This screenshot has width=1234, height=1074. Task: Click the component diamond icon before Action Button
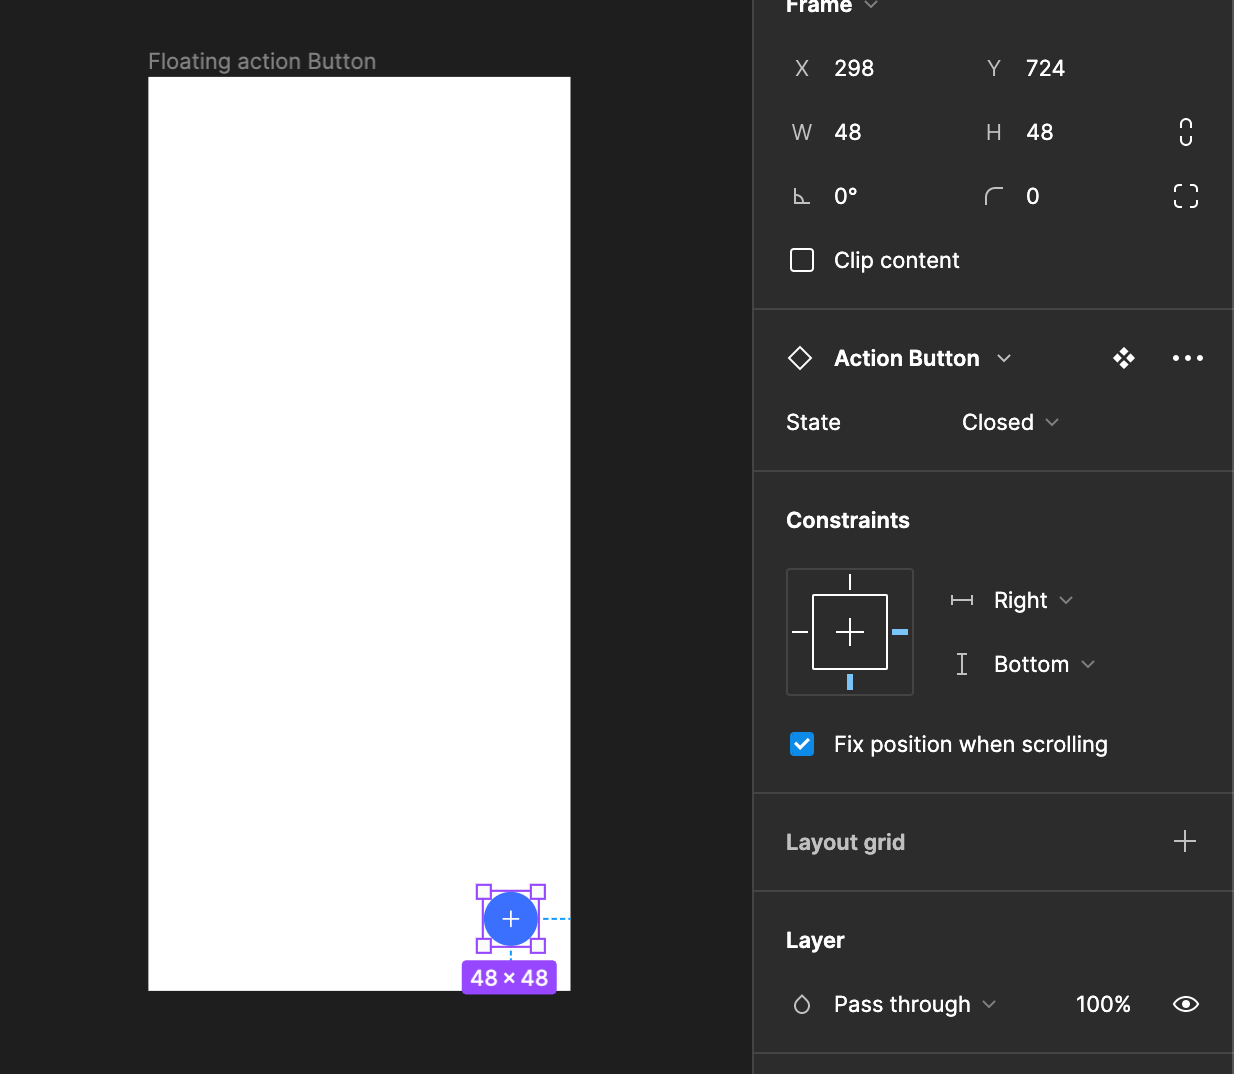tap(800, 357)
